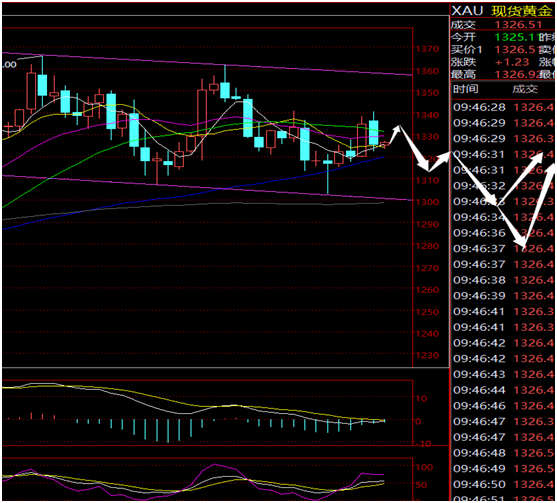Click the 1370 price axis label
The height and width of the screenshot is (503, 557).
tap(427, 49)
